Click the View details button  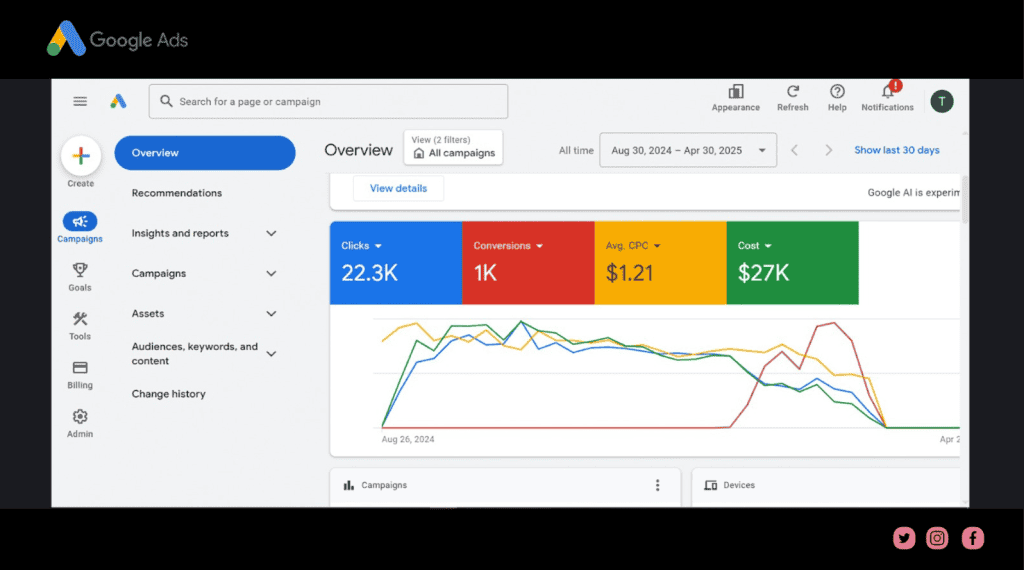click(x=398, y=188)
